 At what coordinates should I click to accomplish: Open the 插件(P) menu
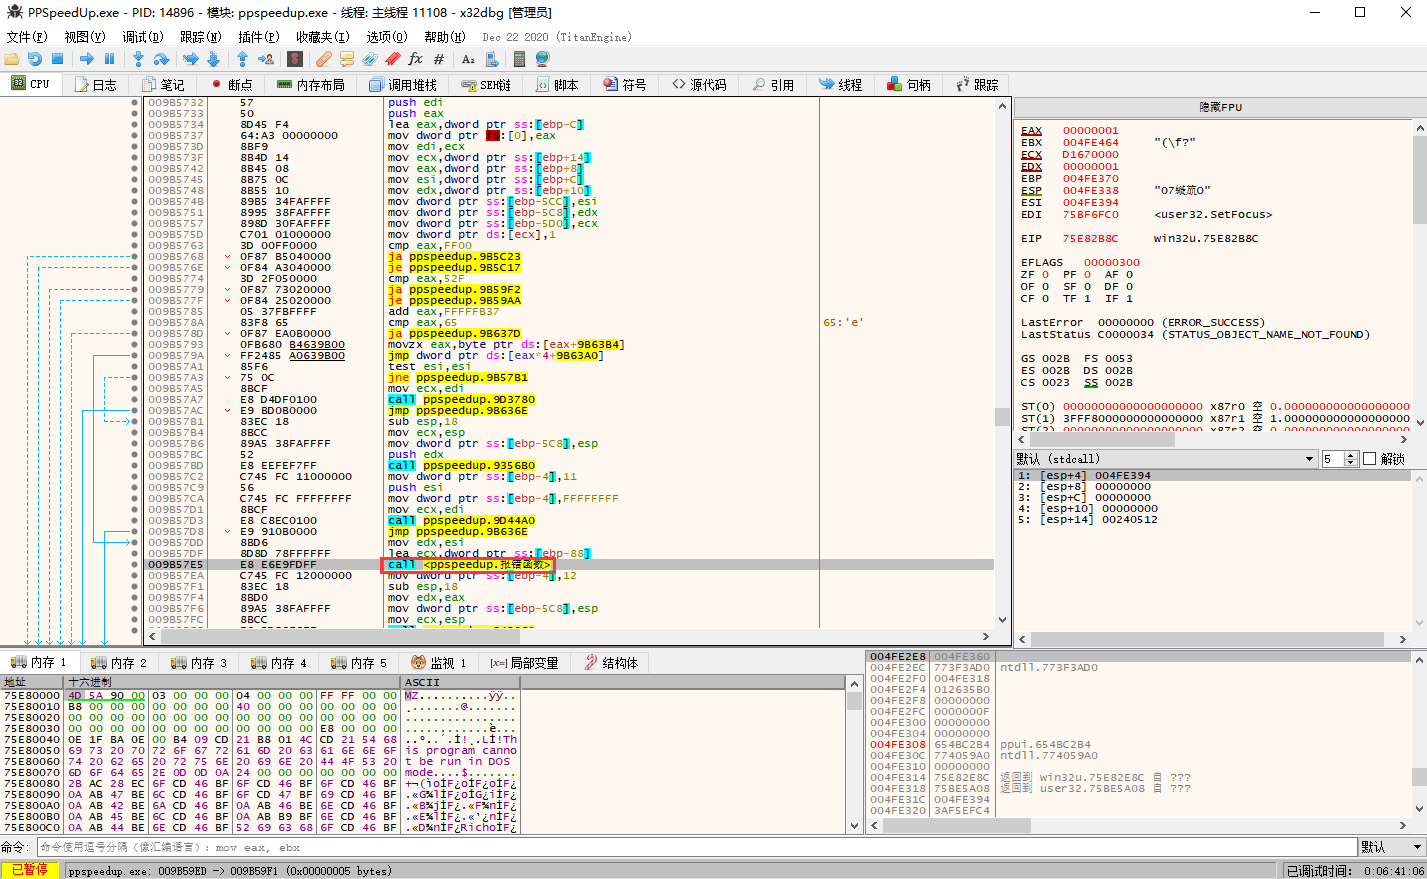(x=259, y=37)
